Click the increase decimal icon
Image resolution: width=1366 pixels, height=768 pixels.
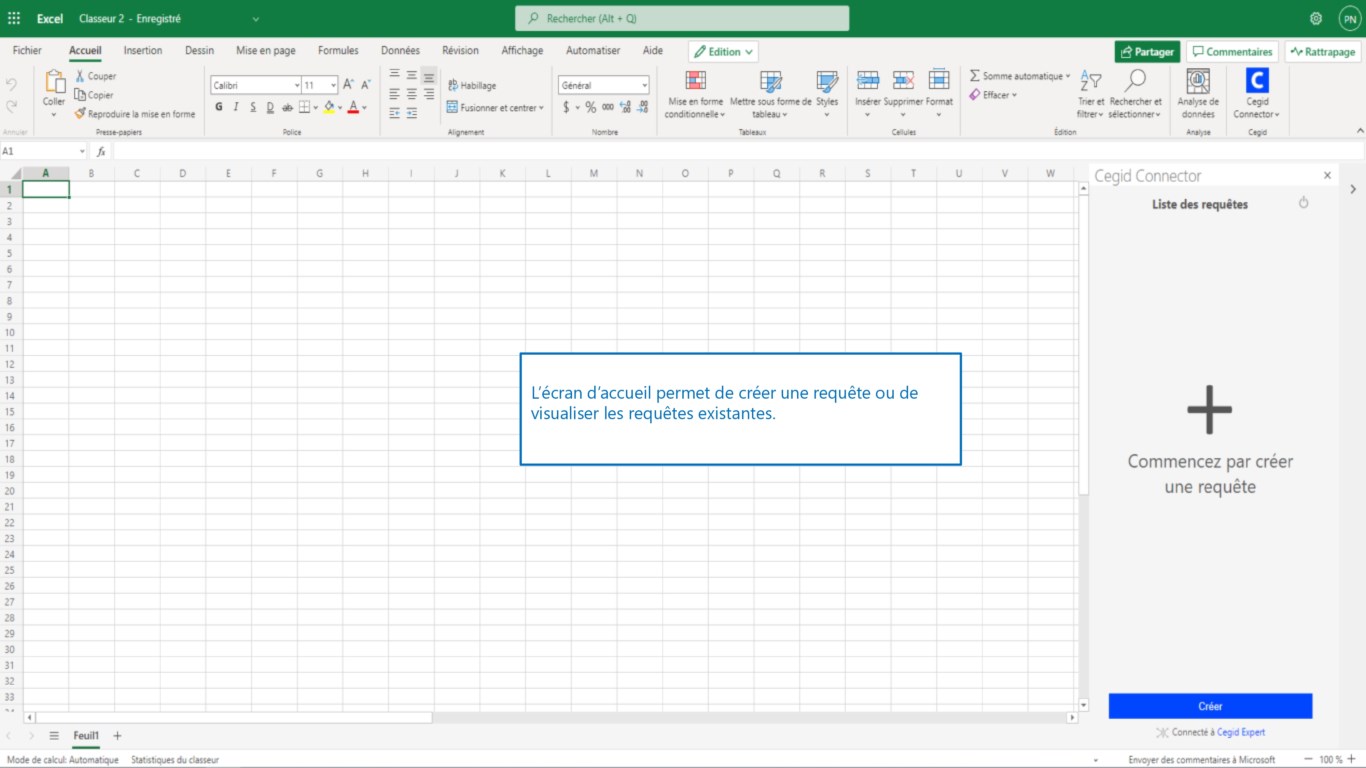pyautogui.click(x=625, y=107)
